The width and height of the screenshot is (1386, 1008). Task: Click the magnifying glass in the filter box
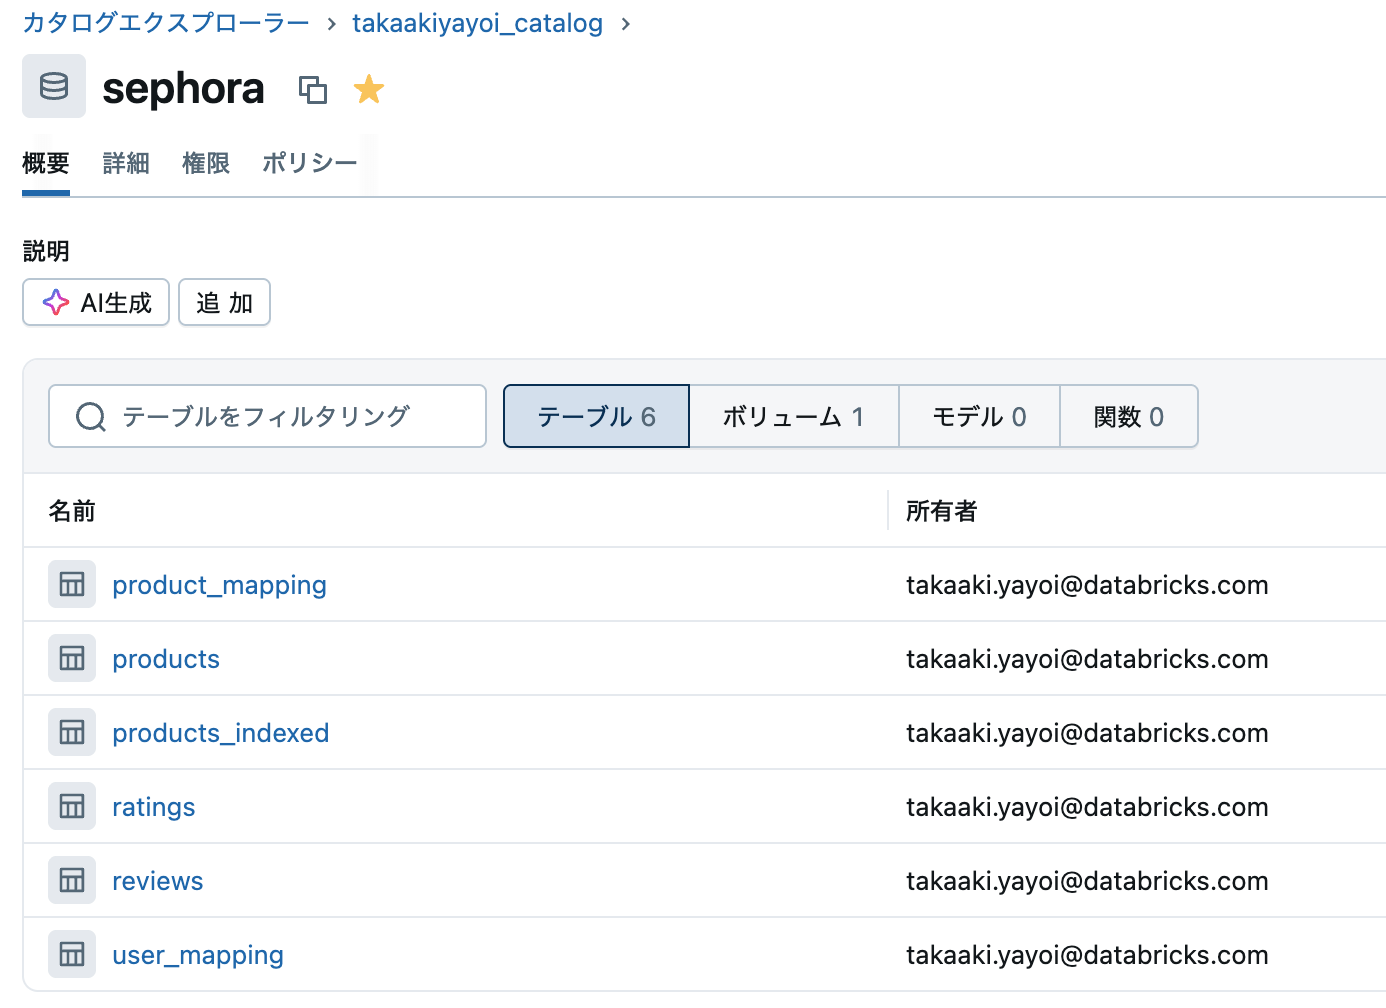(91, 416)
